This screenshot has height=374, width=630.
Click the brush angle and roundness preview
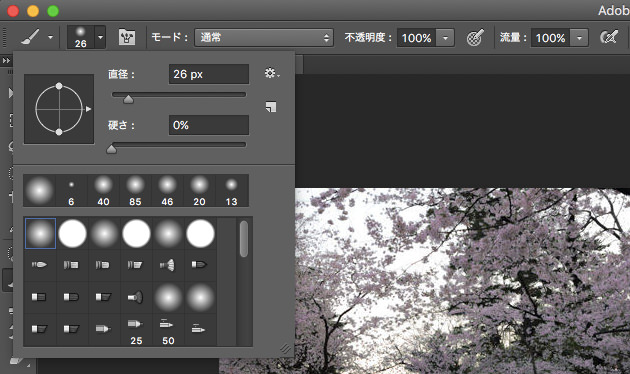pyautogui.click(x=59, y=109)
